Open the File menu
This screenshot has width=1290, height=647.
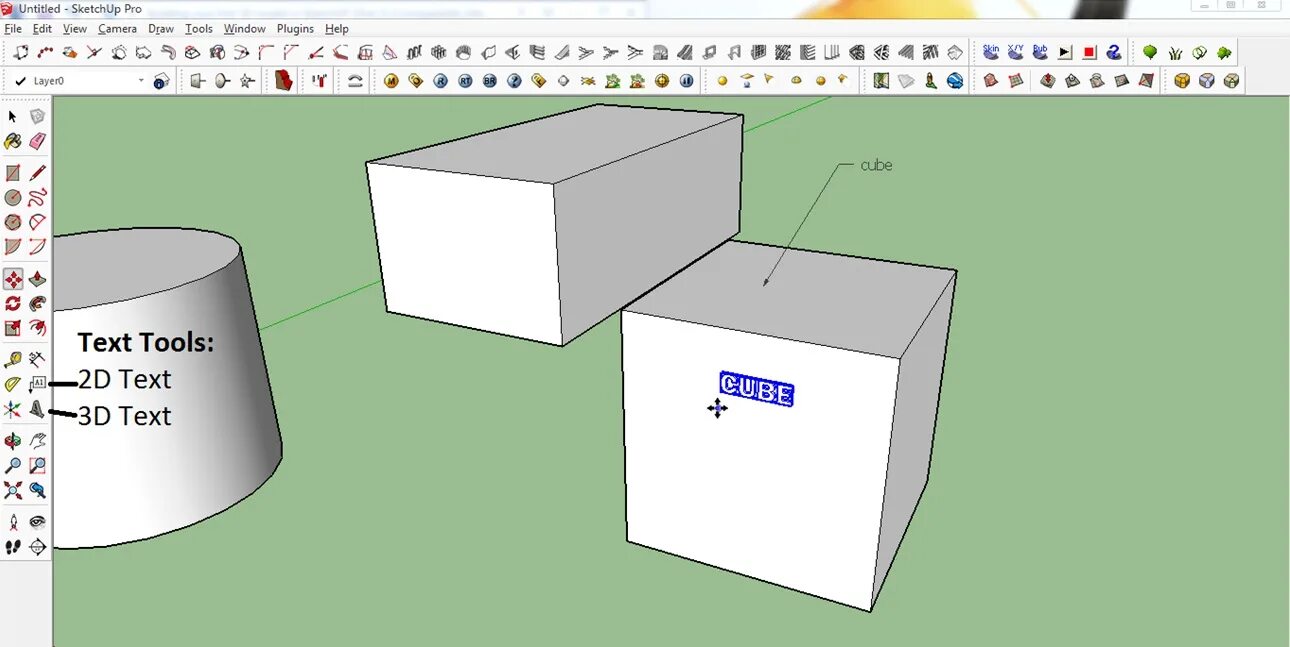coord(12,29)
